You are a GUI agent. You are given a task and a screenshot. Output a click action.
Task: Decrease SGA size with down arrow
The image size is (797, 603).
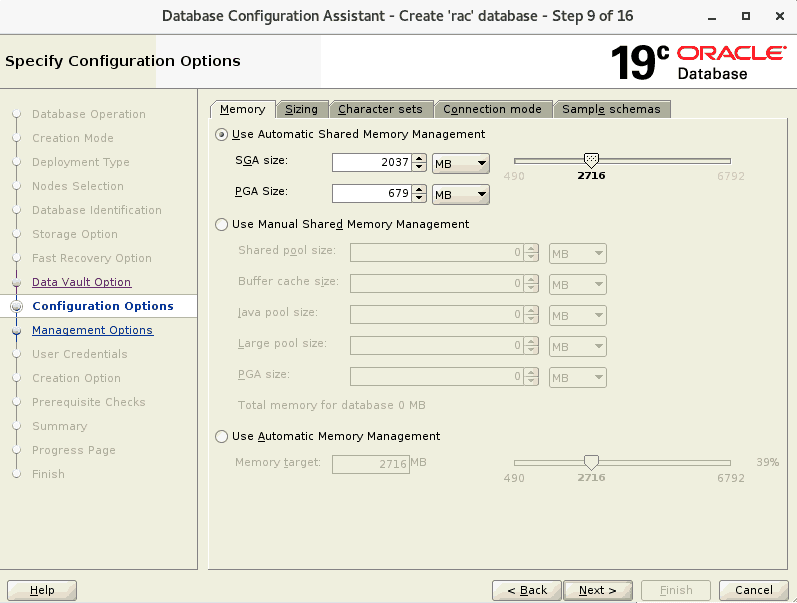(x=419, y=167)
